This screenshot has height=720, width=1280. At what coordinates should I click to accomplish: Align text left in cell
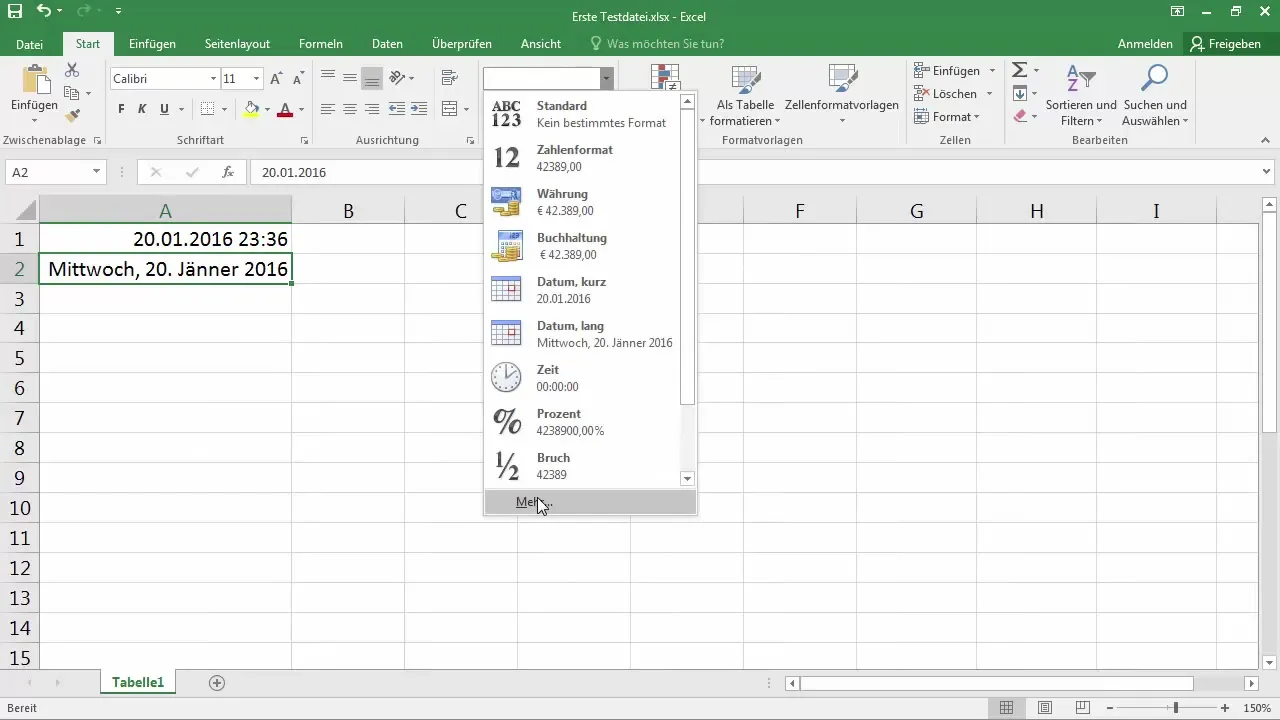(x=327, y=109)
